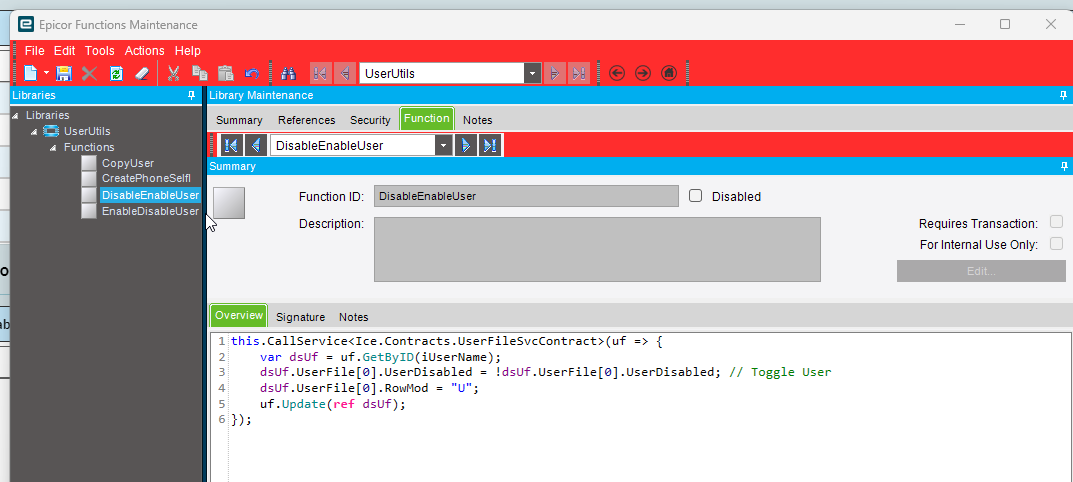The height and width of the screenshot is (482, 1073).
Task: Click the Function ID field
Action: 526,196
